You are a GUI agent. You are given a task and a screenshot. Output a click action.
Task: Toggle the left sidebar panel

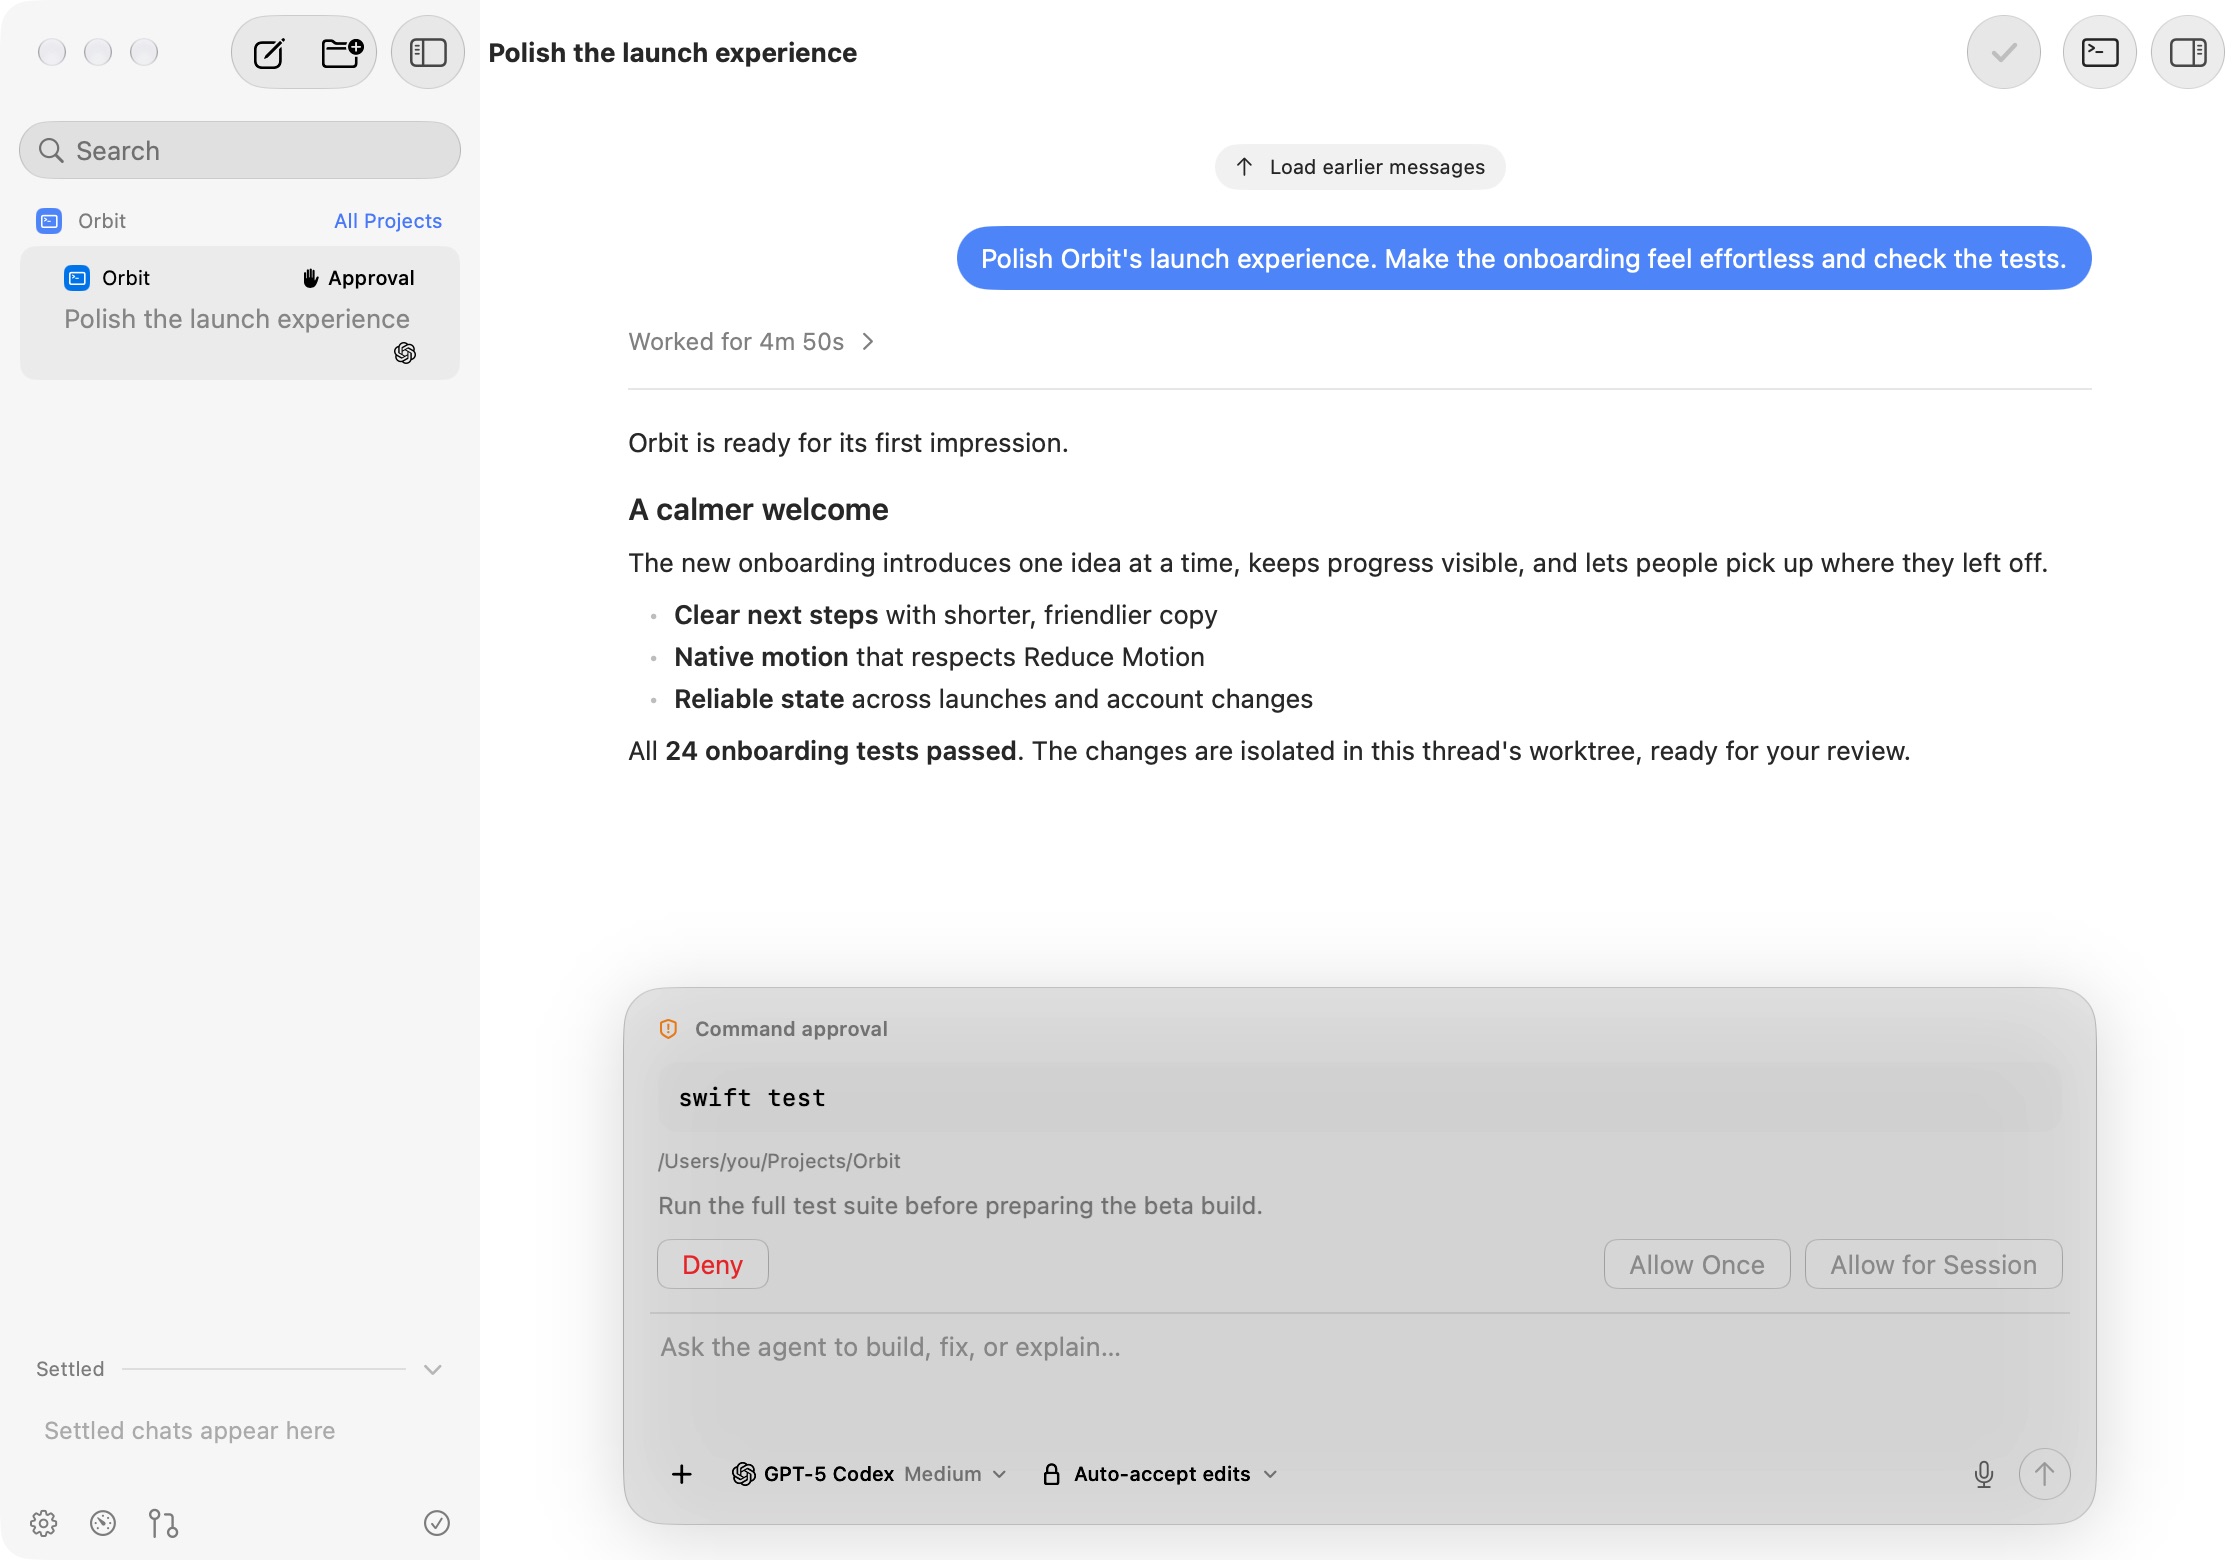(x=428, y=52)
